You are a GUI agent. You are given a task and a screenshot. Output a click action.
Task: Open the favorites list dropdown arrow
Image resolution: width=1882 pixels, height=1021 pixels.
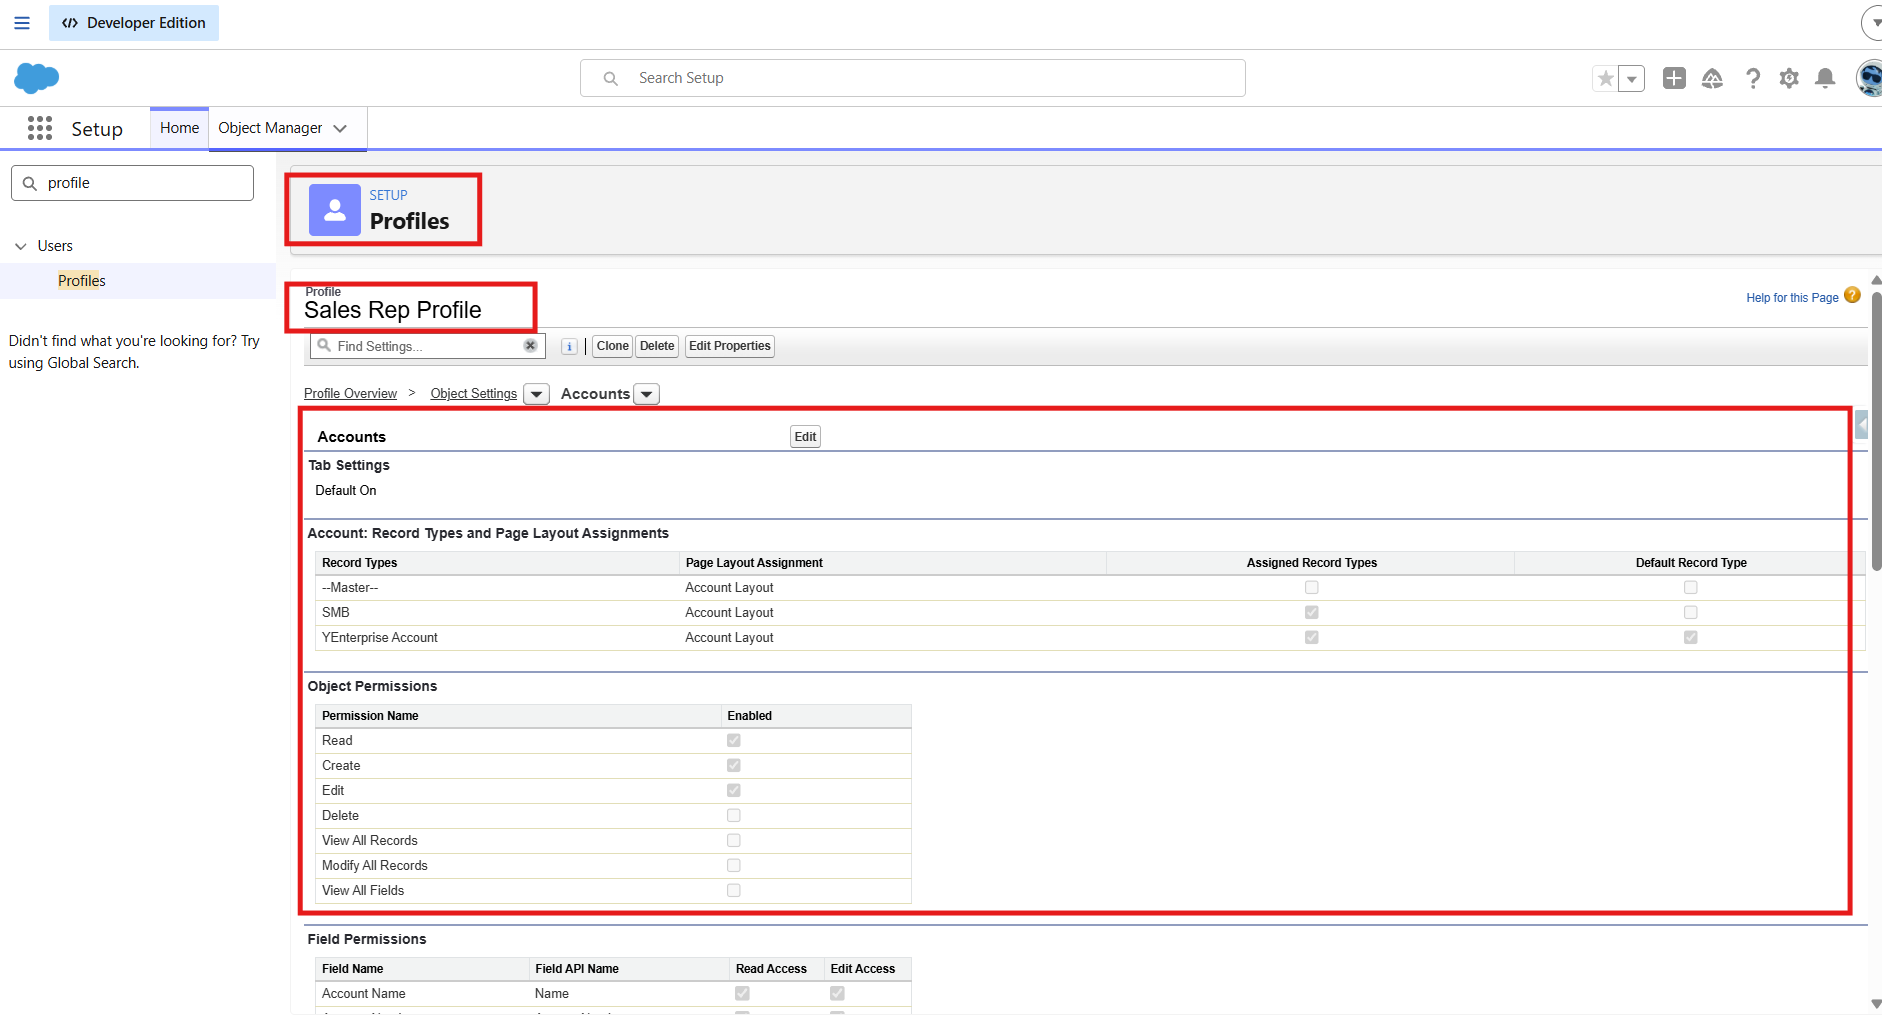tap(1631, 78)
